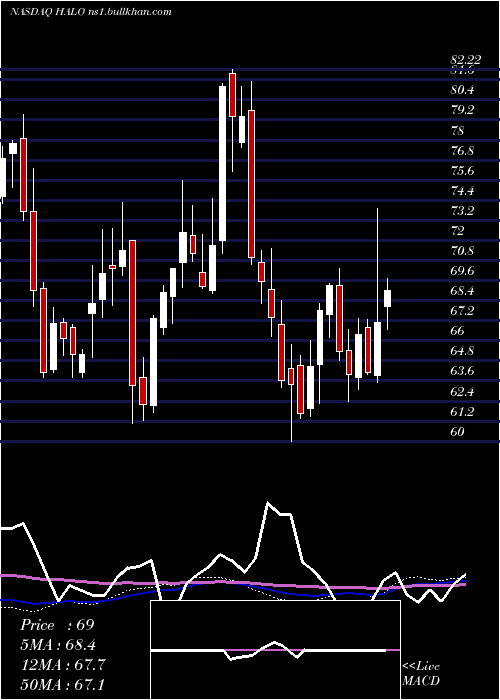This screenshot has height=700, width=500.
Task: Click the 63.6 price axis label
Action: point(462,371)
